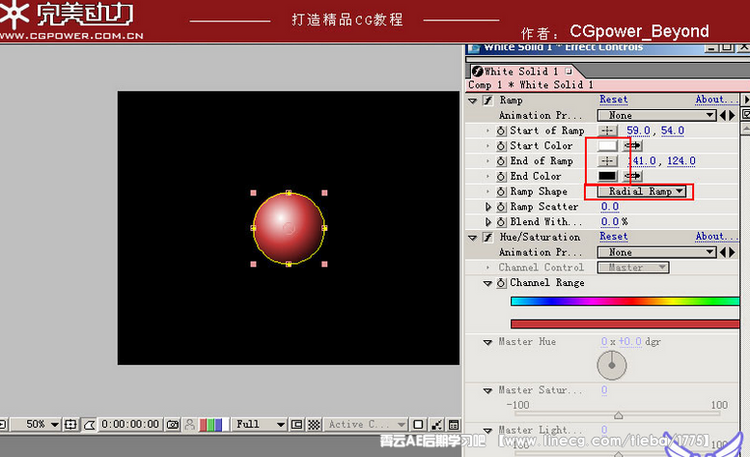Collapse the Hue/Saturation effect
This screenshot has height=457, width=750.
pyautogui.click(x=473, y=238)
